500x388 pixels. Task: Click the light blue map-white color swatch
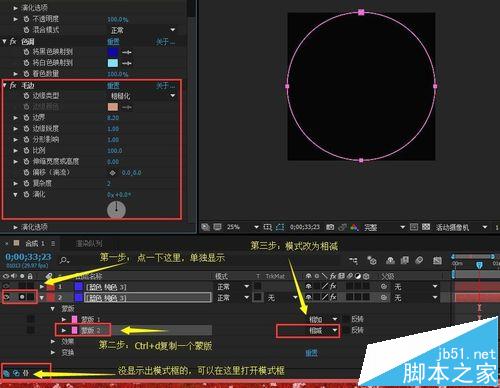[113, 63]
